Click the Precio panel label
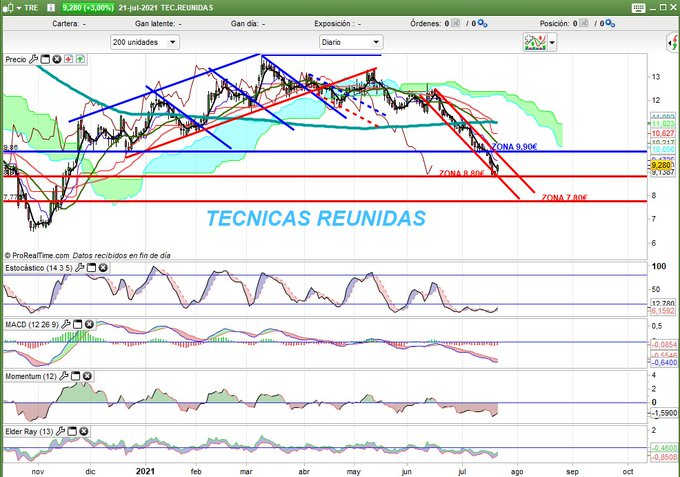Screen dimensions: 680x477 coord(16,59)
